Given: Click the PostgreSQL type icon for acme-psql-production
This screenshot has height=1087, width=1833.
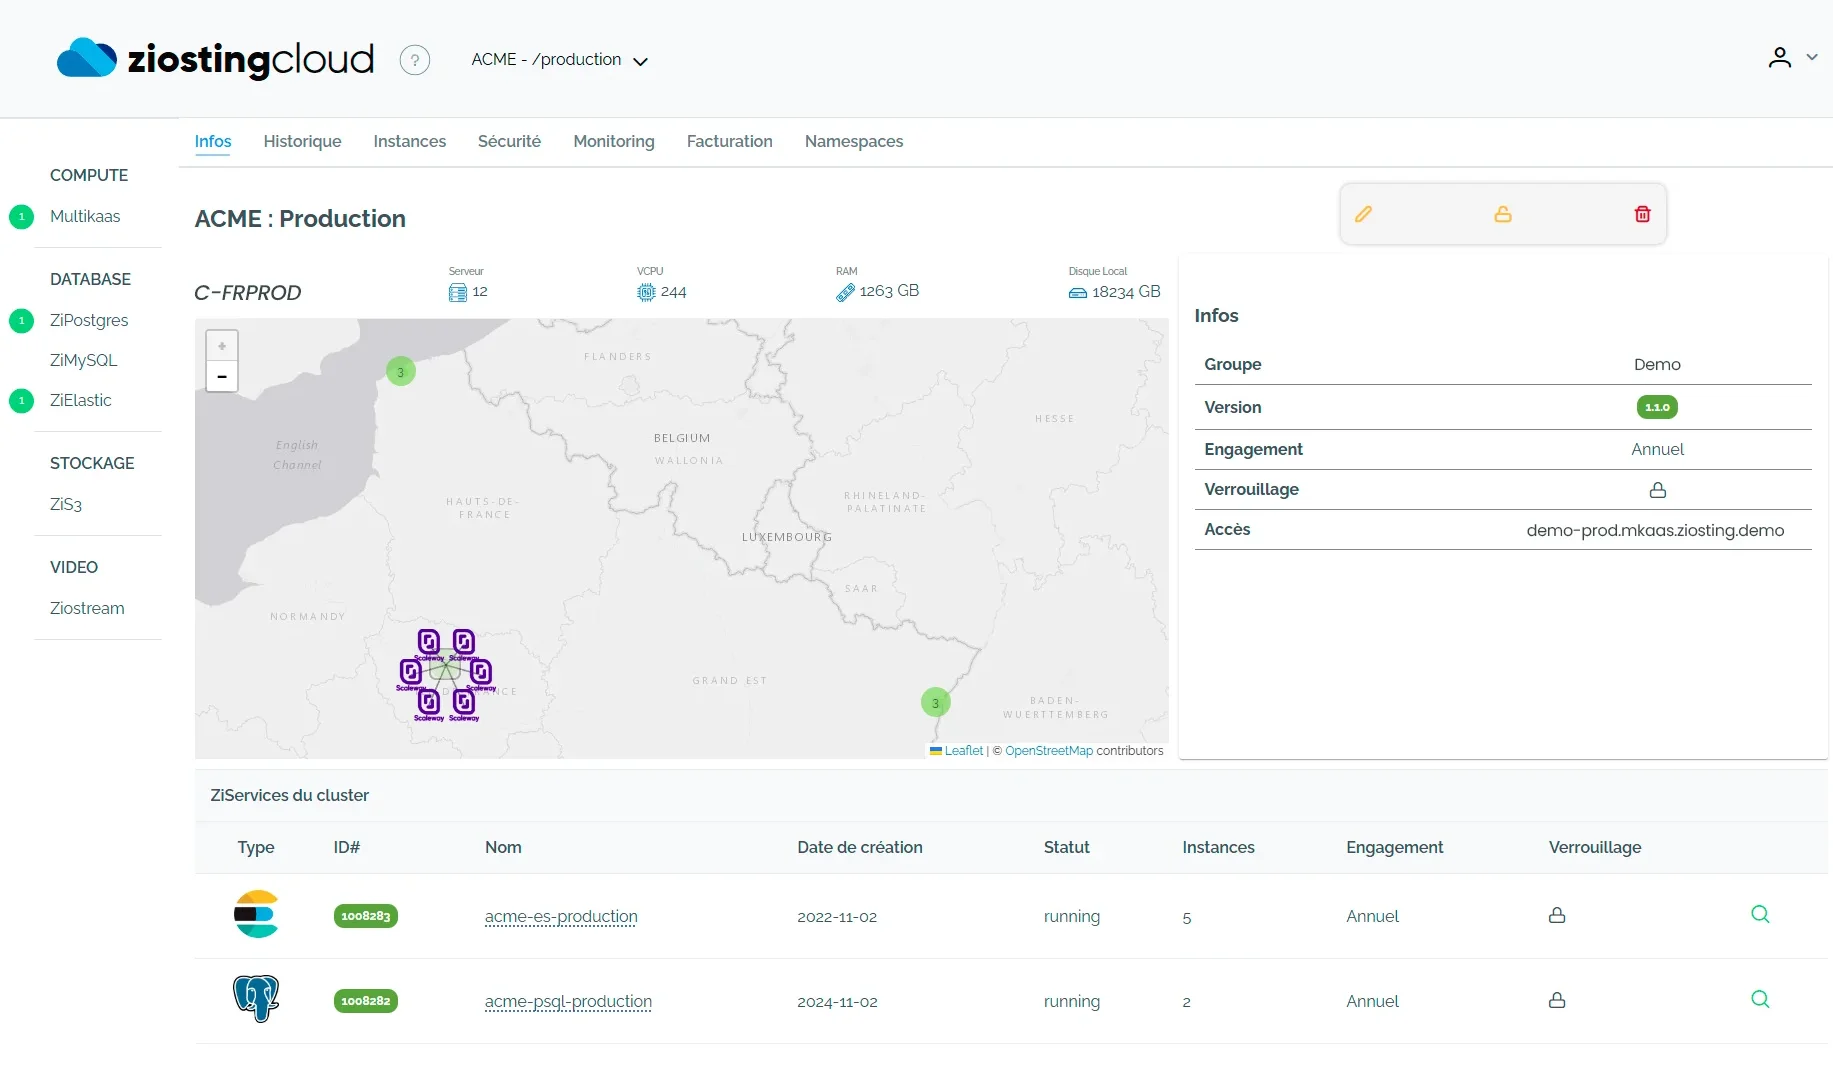Looking at the screenshot, I should (256, 998).
